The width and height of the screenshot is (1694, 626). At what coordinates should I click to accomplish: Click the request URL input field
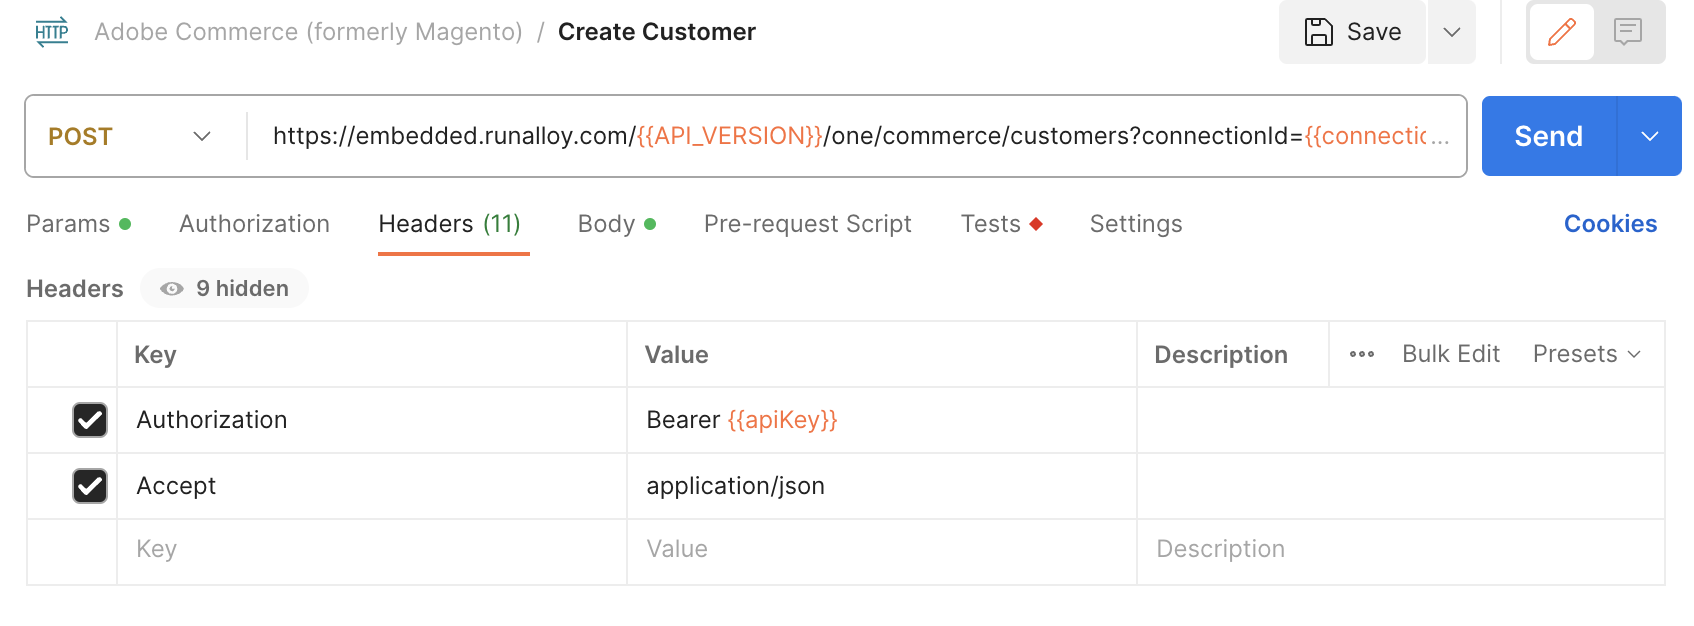[850, 136]
